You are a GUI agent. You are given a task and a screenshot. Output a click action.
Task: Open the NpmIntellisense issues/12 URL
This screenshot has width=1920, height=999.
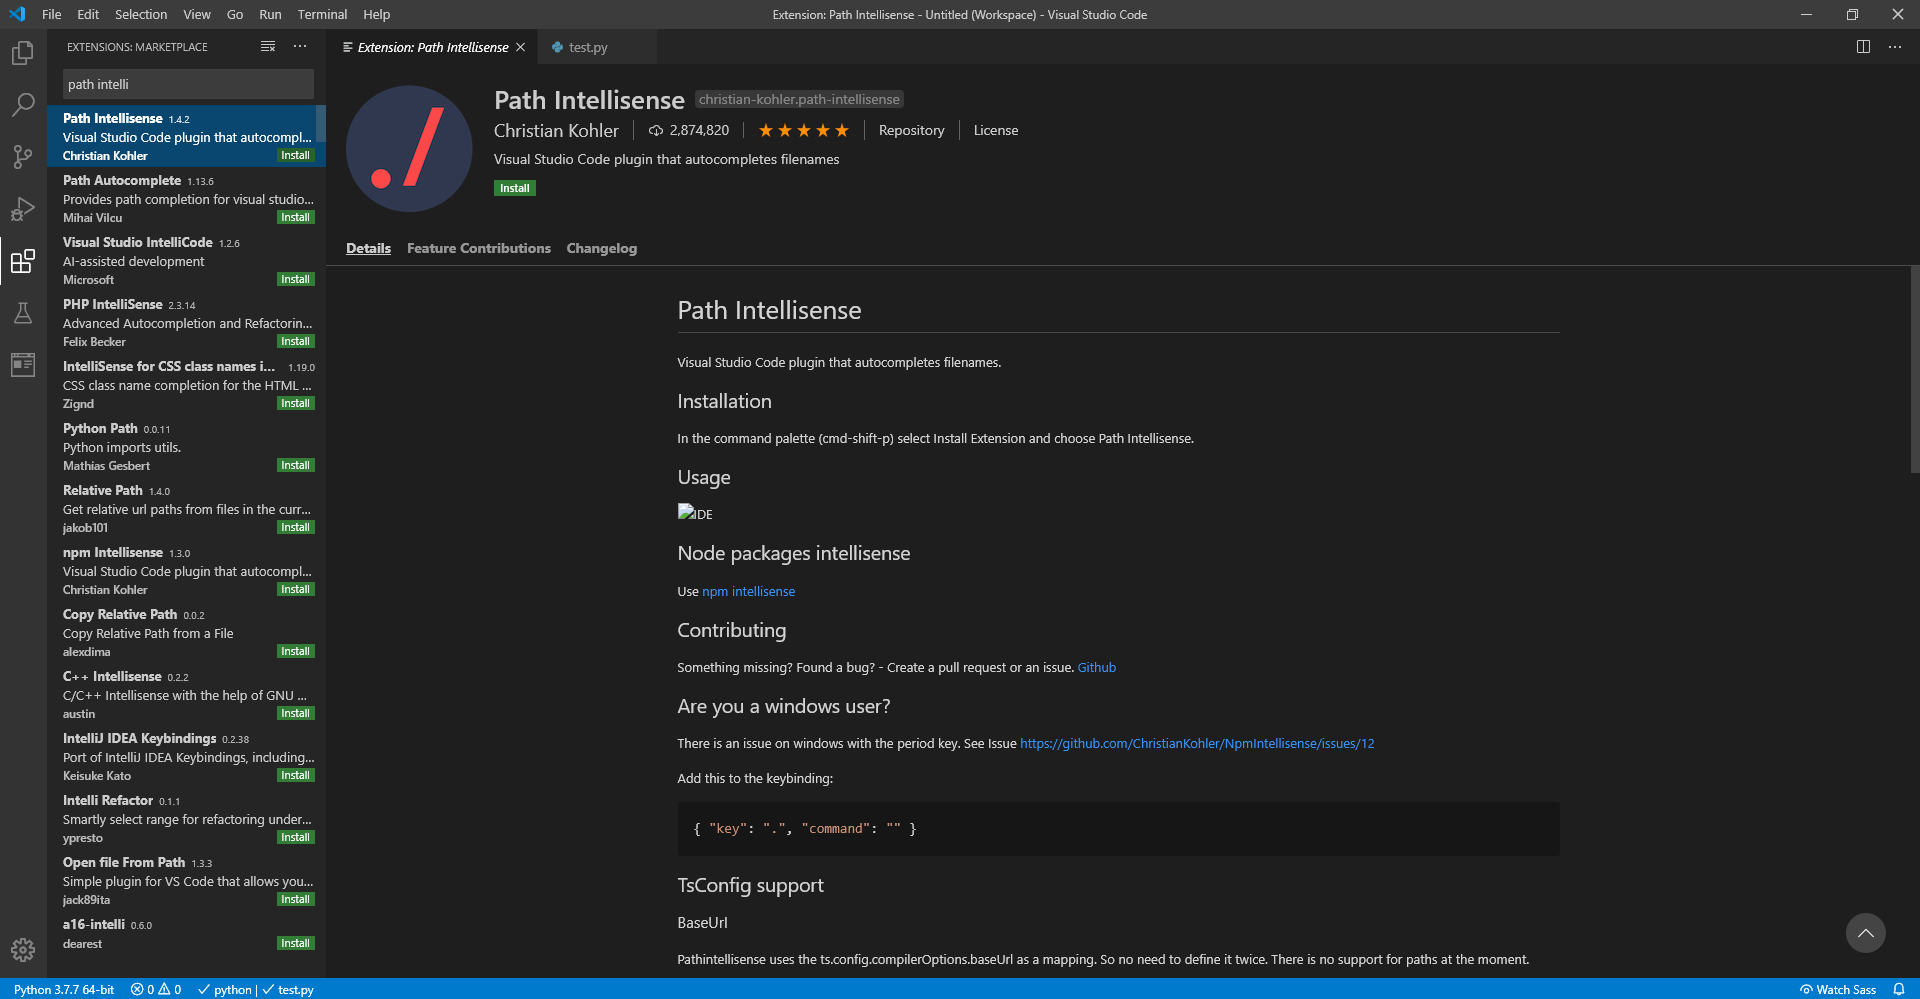click(x=1197, y=743)
